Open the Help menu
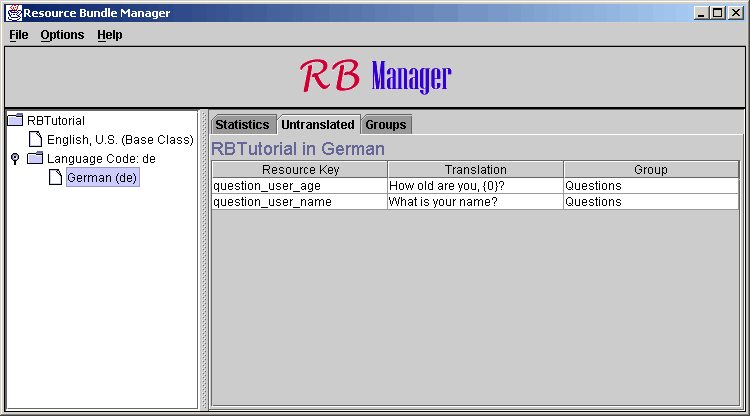750x416 pixels. [x=109, y=35]
